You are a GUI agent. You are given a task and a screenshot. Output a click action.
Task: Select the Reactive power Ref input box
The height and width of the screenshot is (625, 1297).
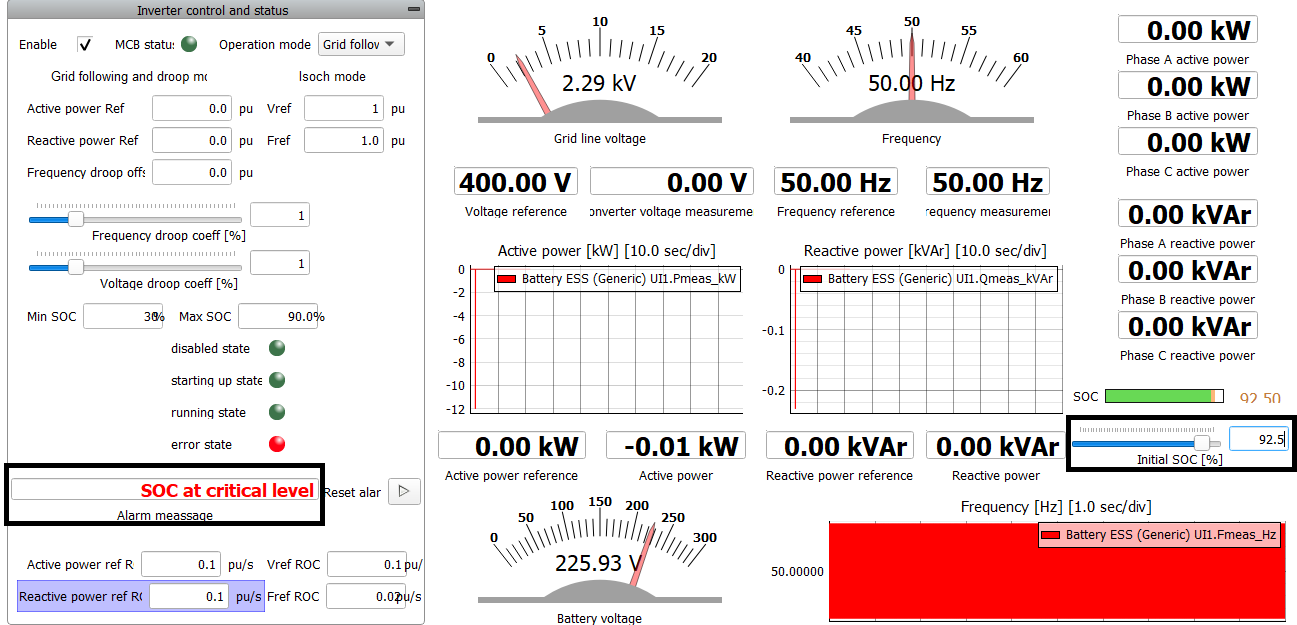192,141
